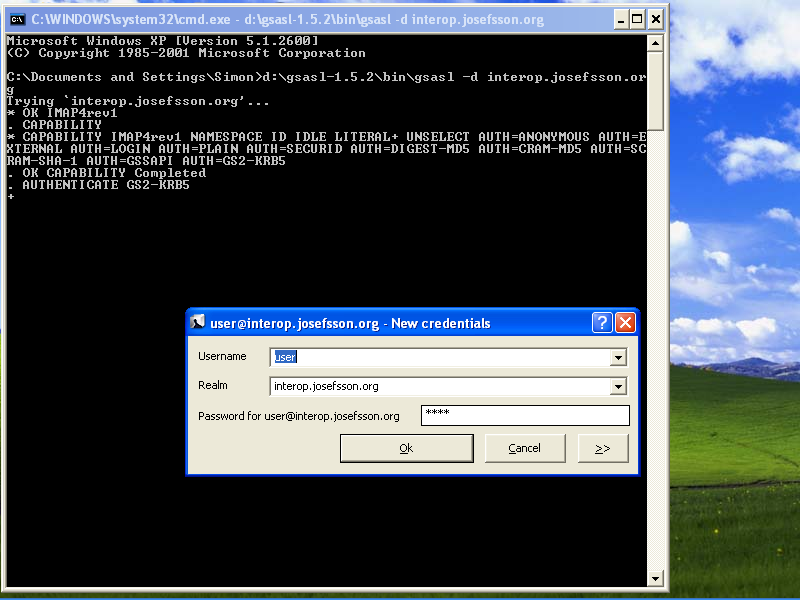The width and height of the screenshot is (800, 600).
Task: Click the scrollbar up arrow icon
Action: coord(657,41)
